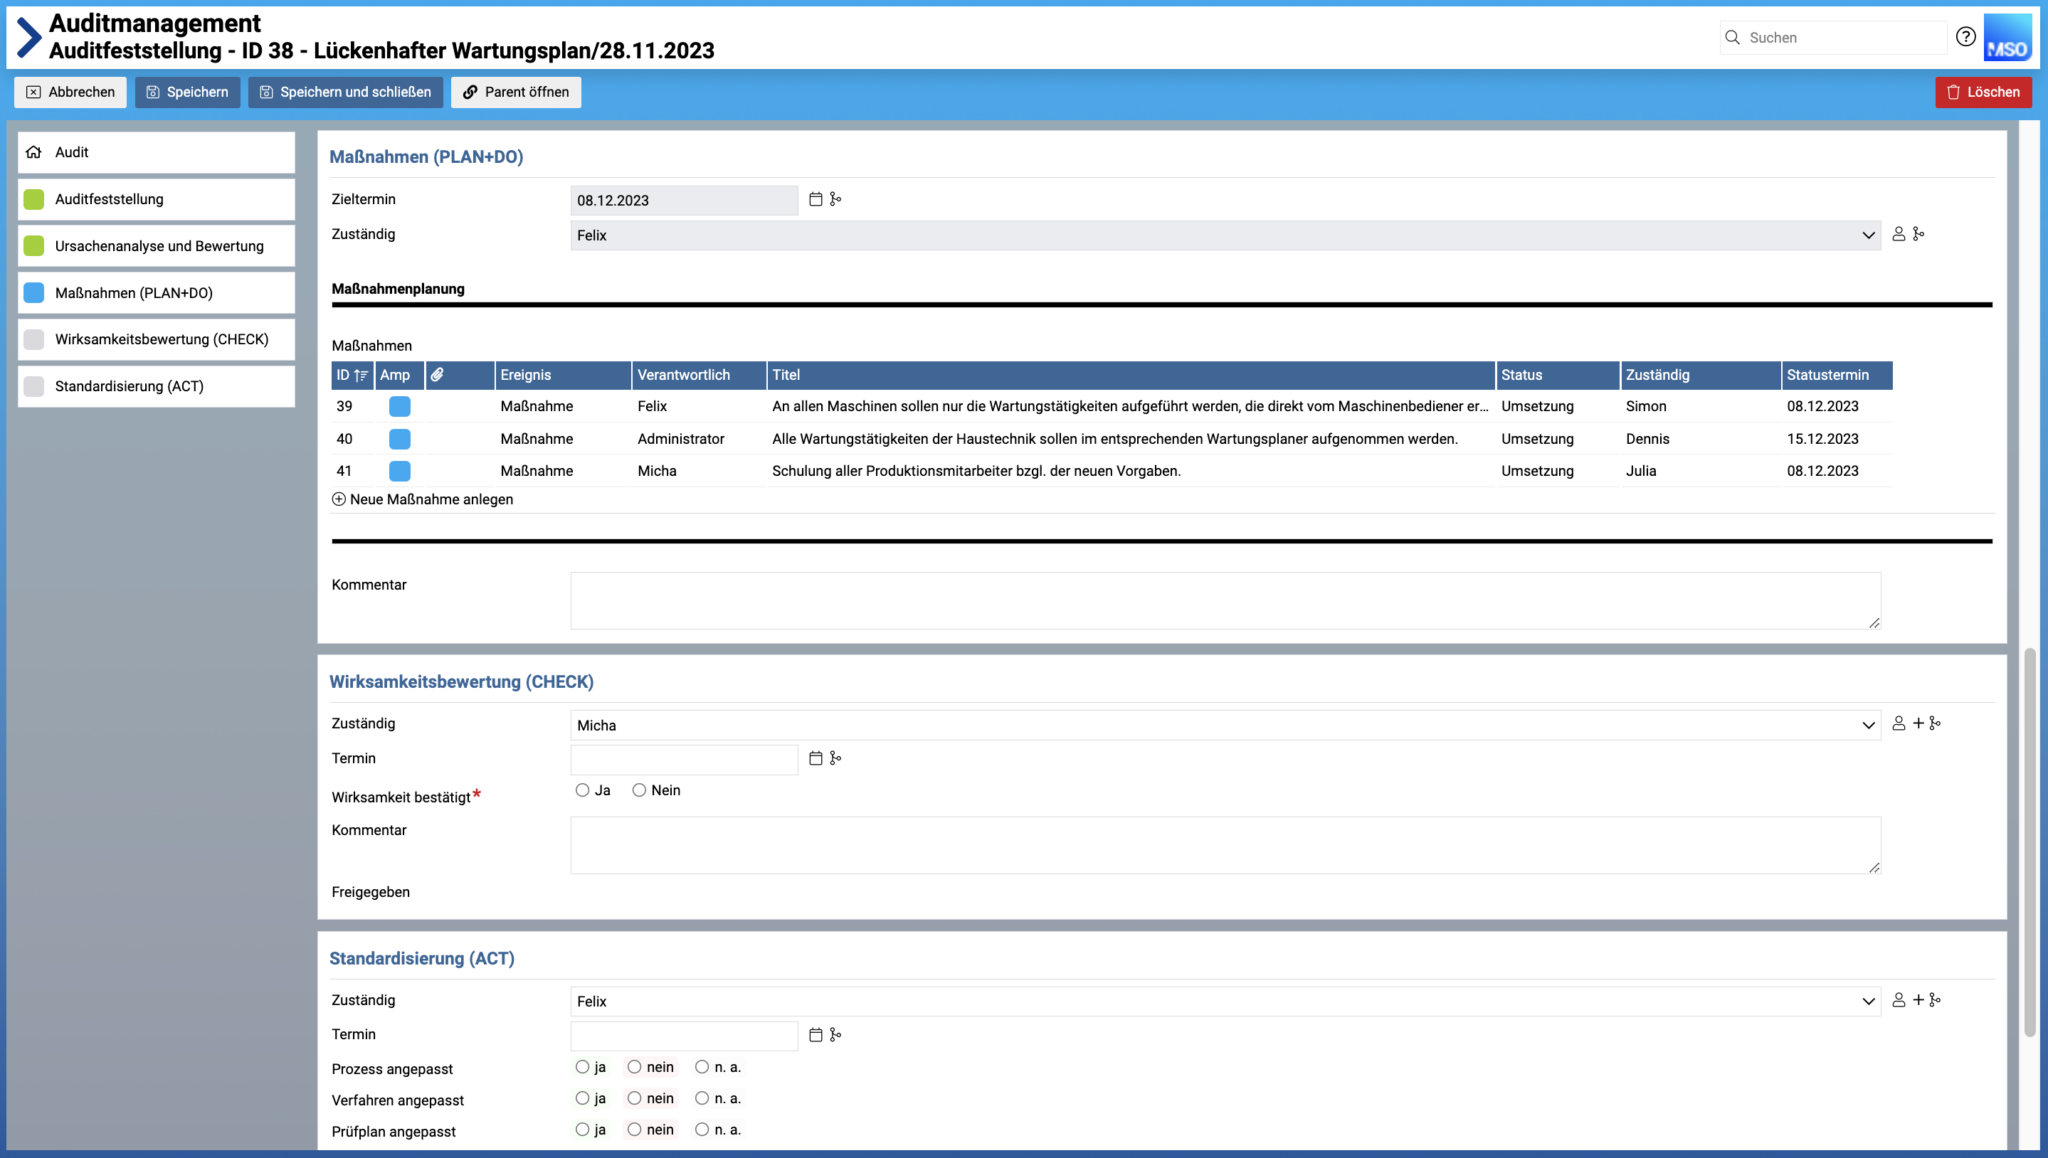Expand the Maßnahmen Zuständig Felix dropdown
2048x1158 pixels.
tap(1224, 235)
